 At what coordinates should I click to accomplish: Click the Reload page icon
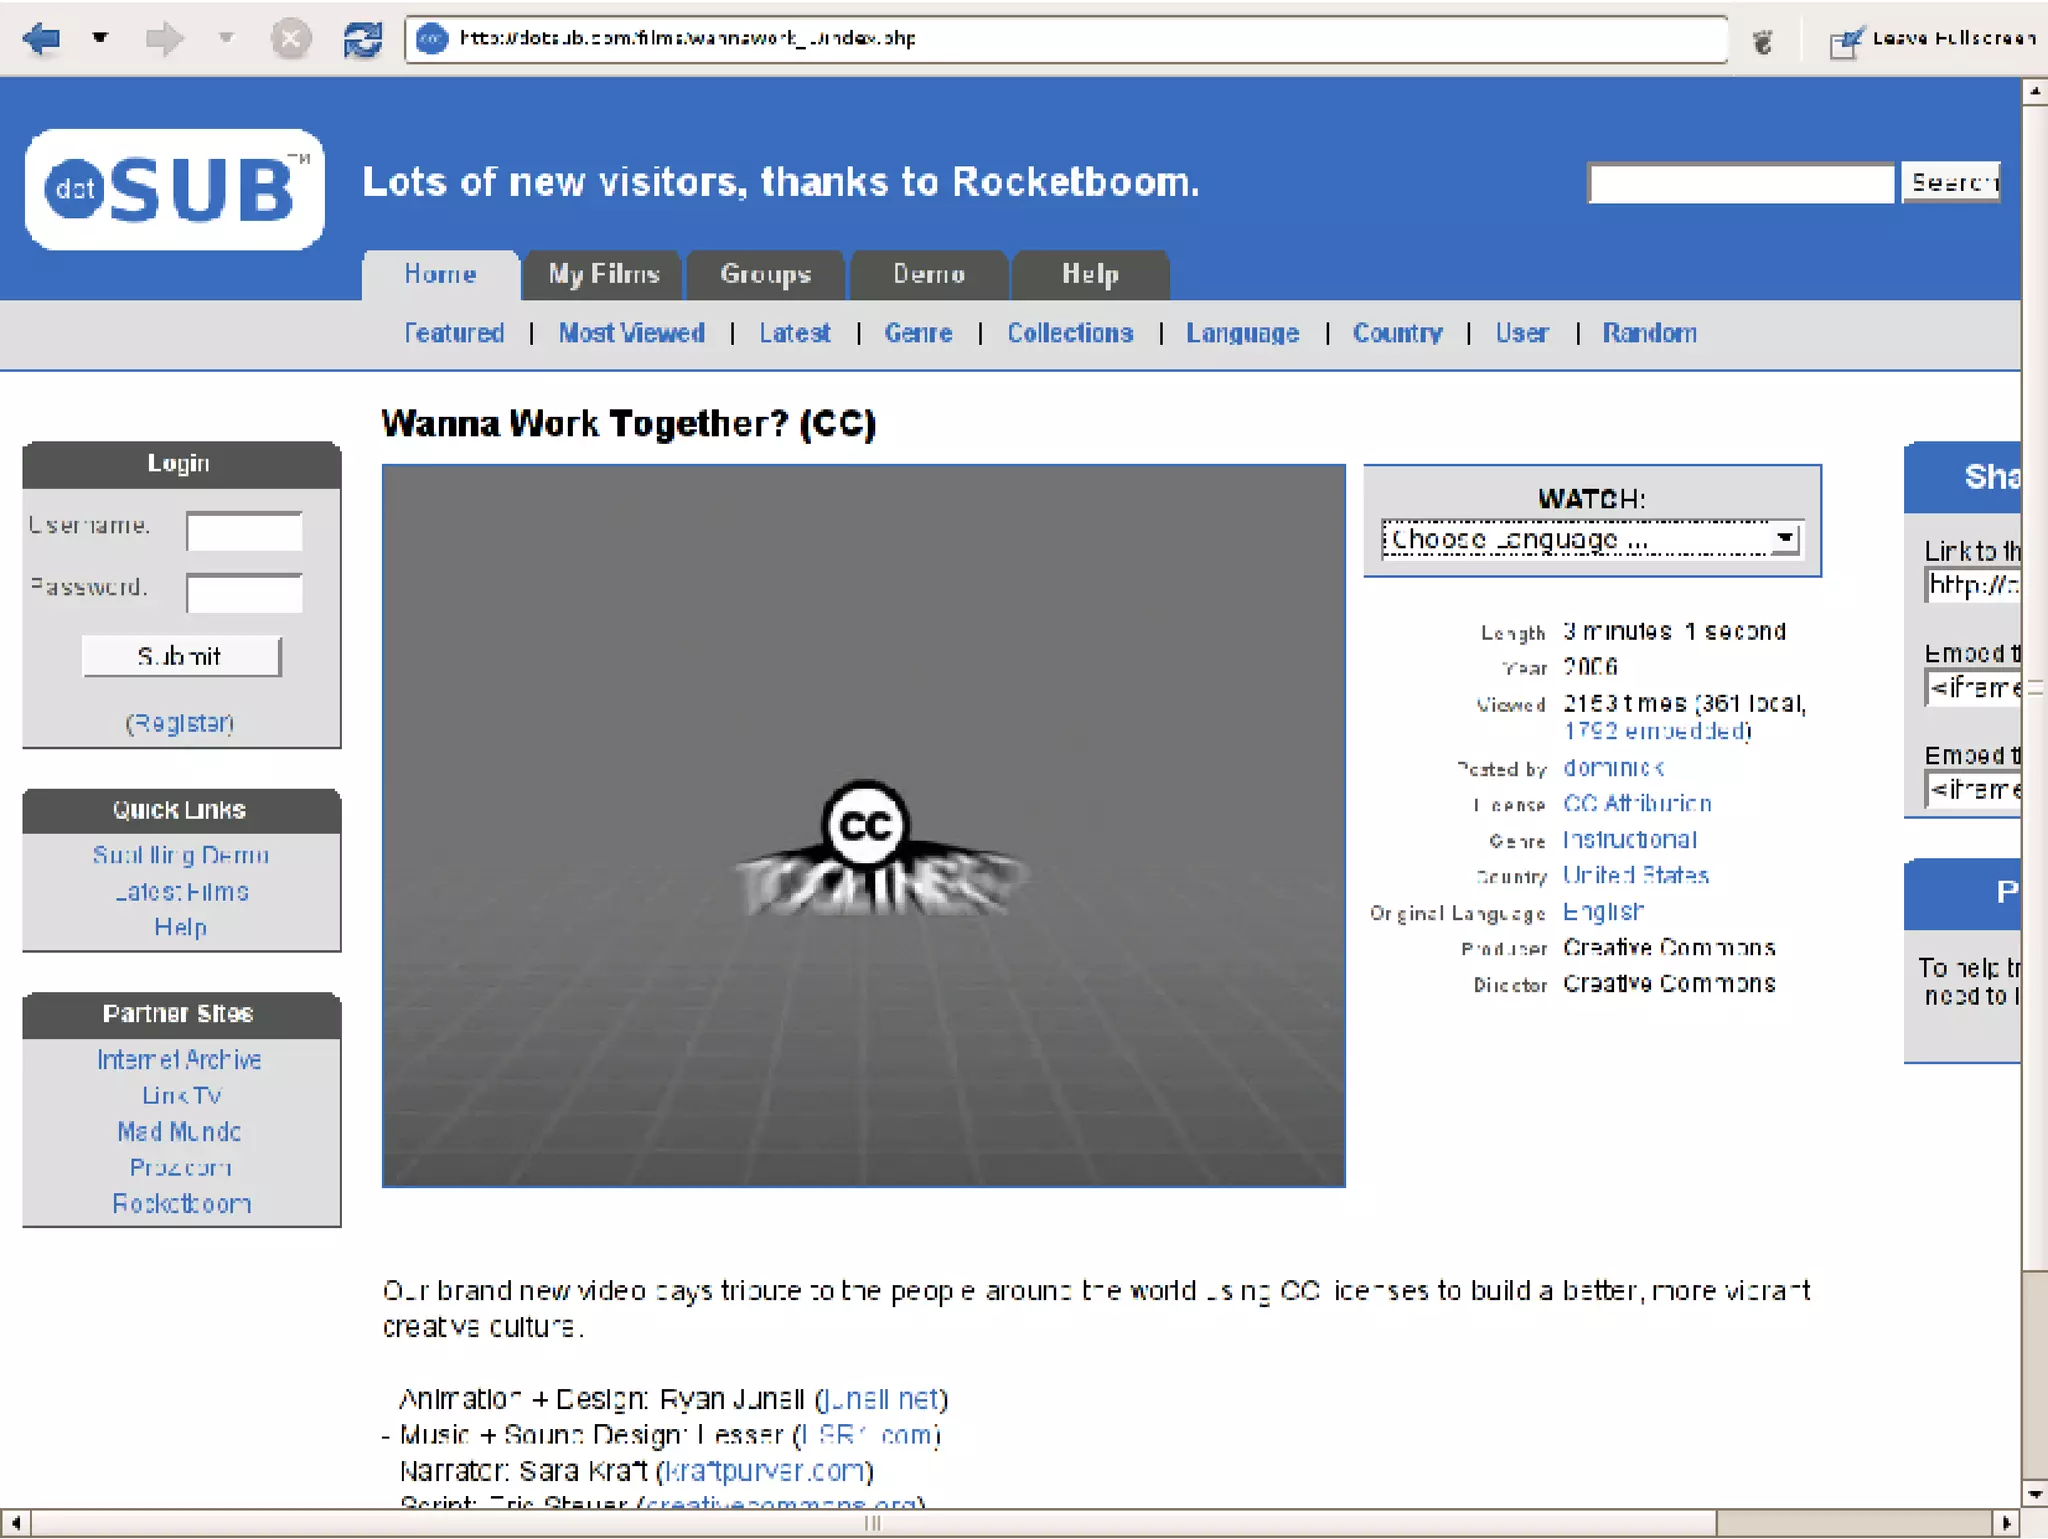pyautogui.click(x=362, y=39)
